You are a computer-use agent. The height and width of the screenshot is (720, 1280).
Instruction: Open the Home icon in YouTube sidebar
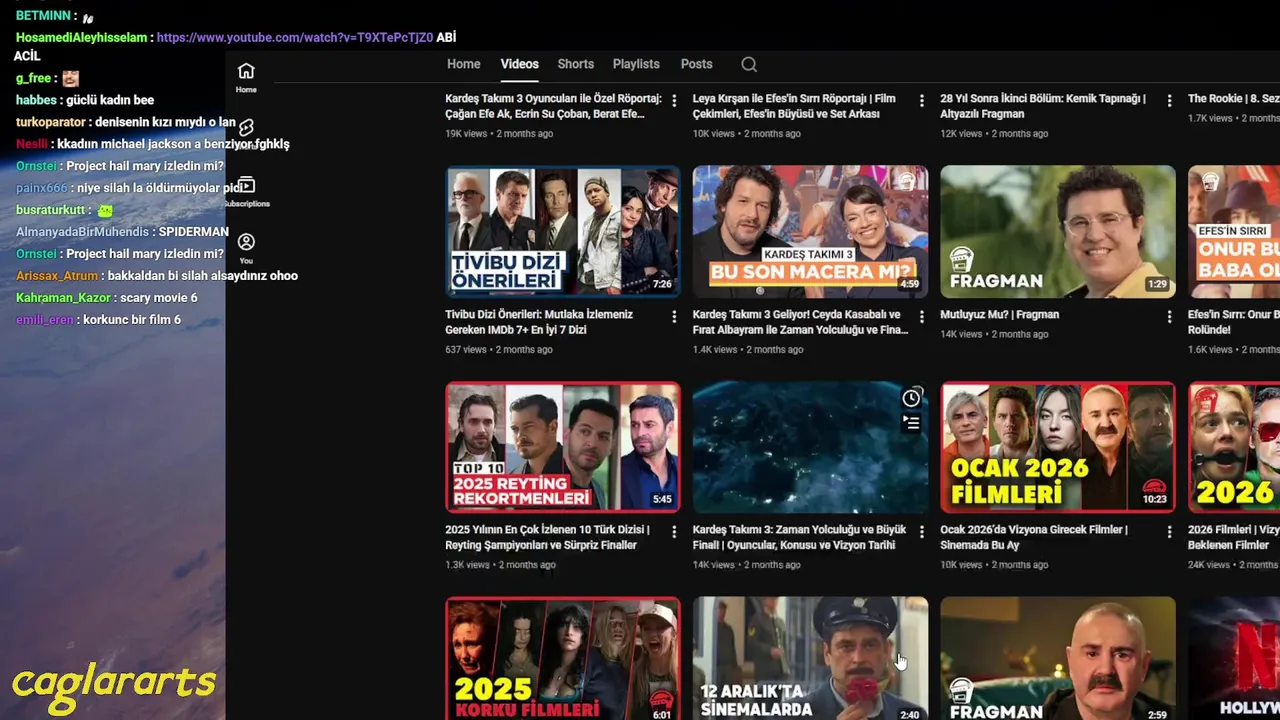[x=246, y=71]
